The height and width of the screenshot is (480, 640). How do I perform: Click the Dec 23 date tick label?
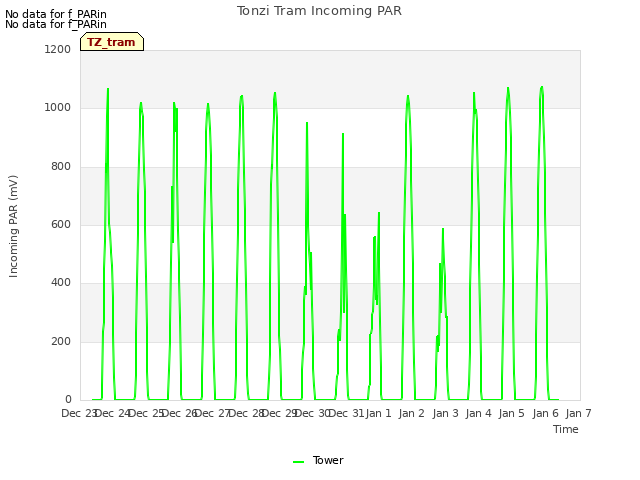pos(78,413)
